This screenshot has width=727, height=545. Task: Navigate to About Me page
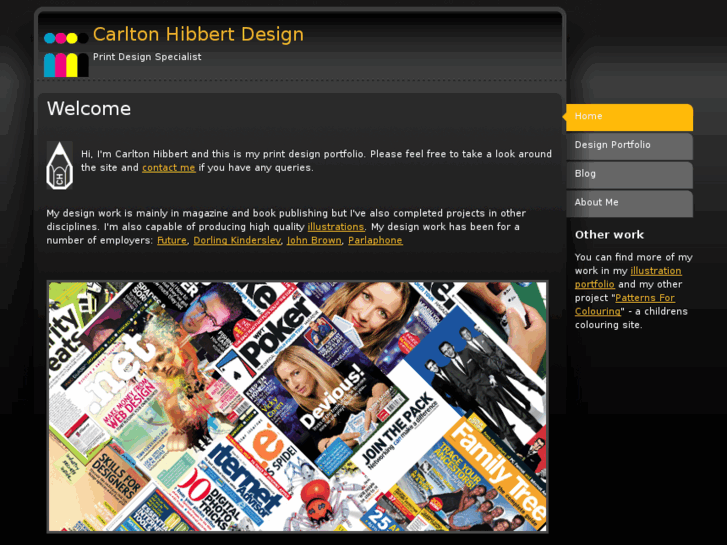(629, 203)
